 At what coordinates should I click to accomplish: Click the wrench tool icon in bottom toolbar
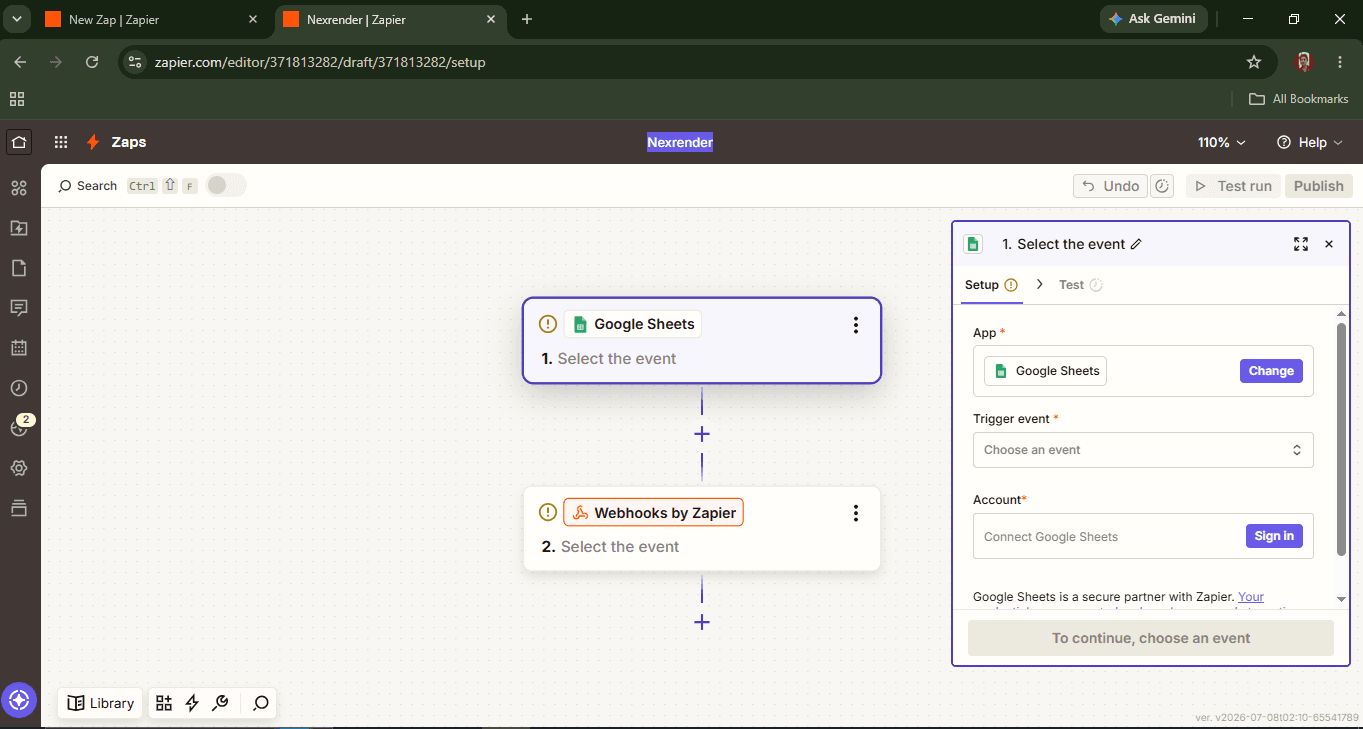[x=221, y=703]
